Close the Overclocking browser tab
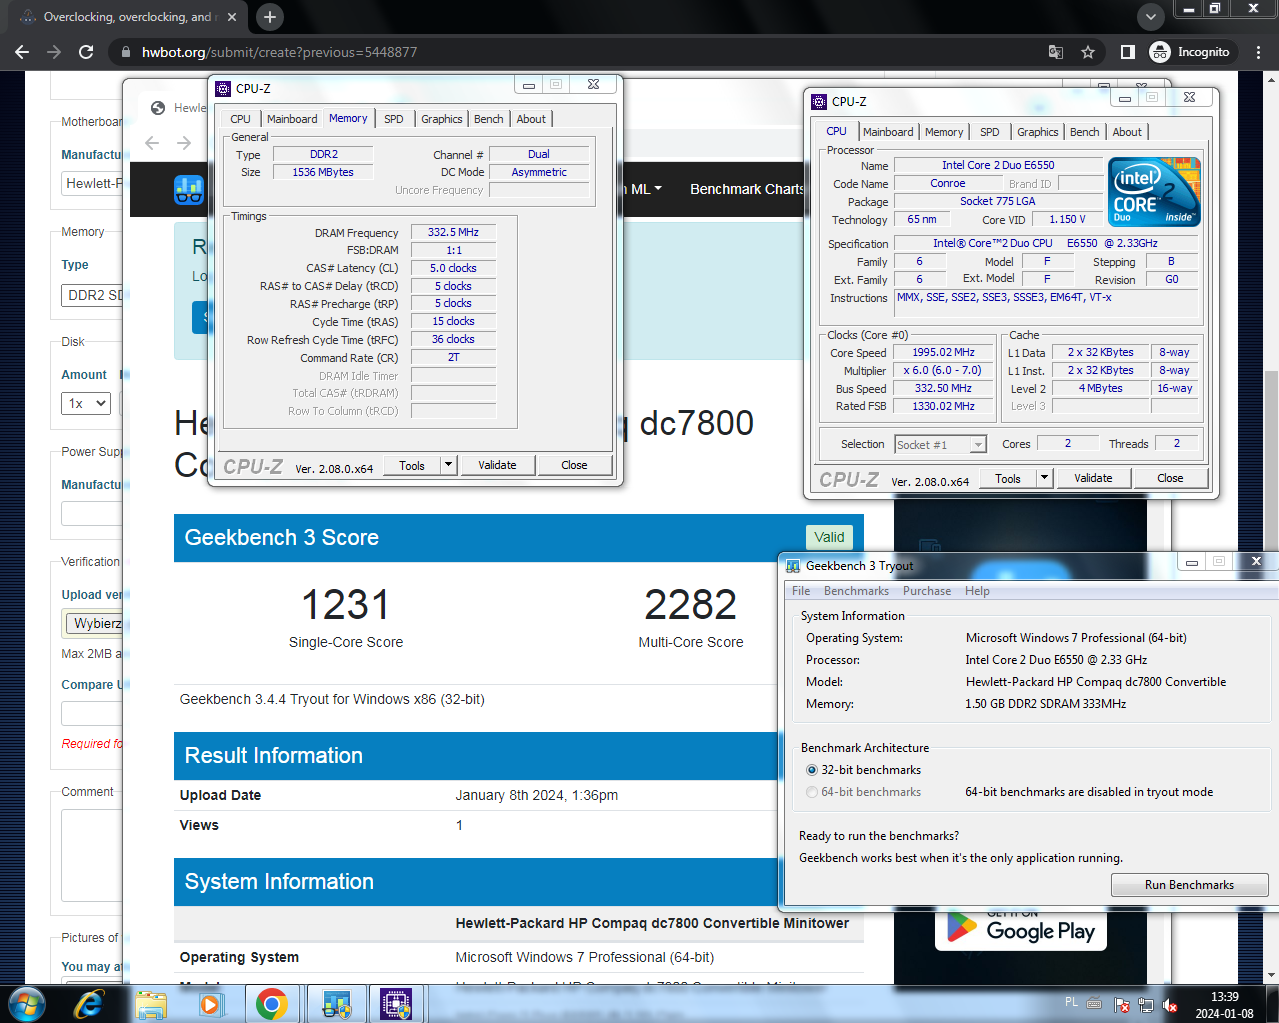The image size is (1279, 1023). pyautogui.click(x=232, y=17)
